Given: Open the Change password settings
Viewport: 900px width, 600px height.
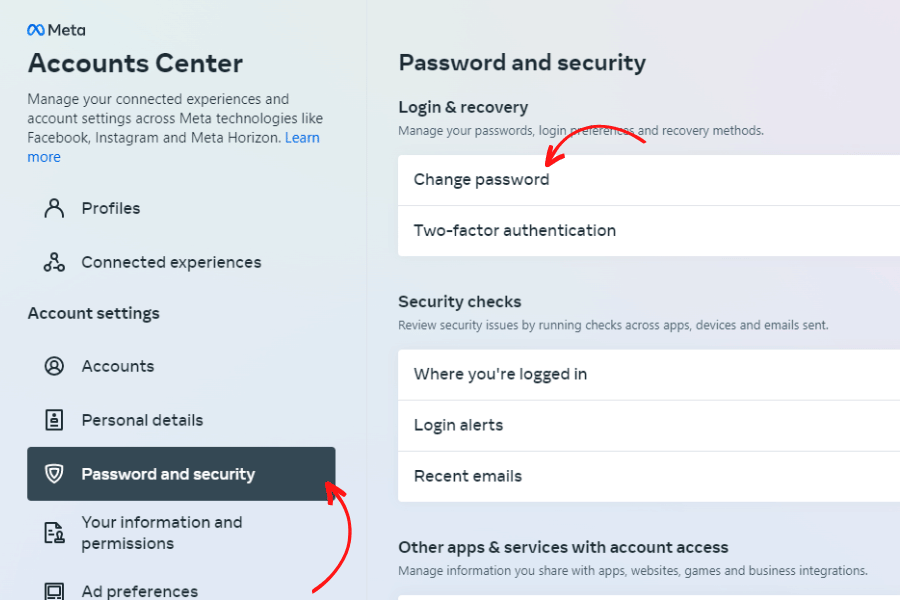Looking at the screenshot, I should (x=481, y=179).
